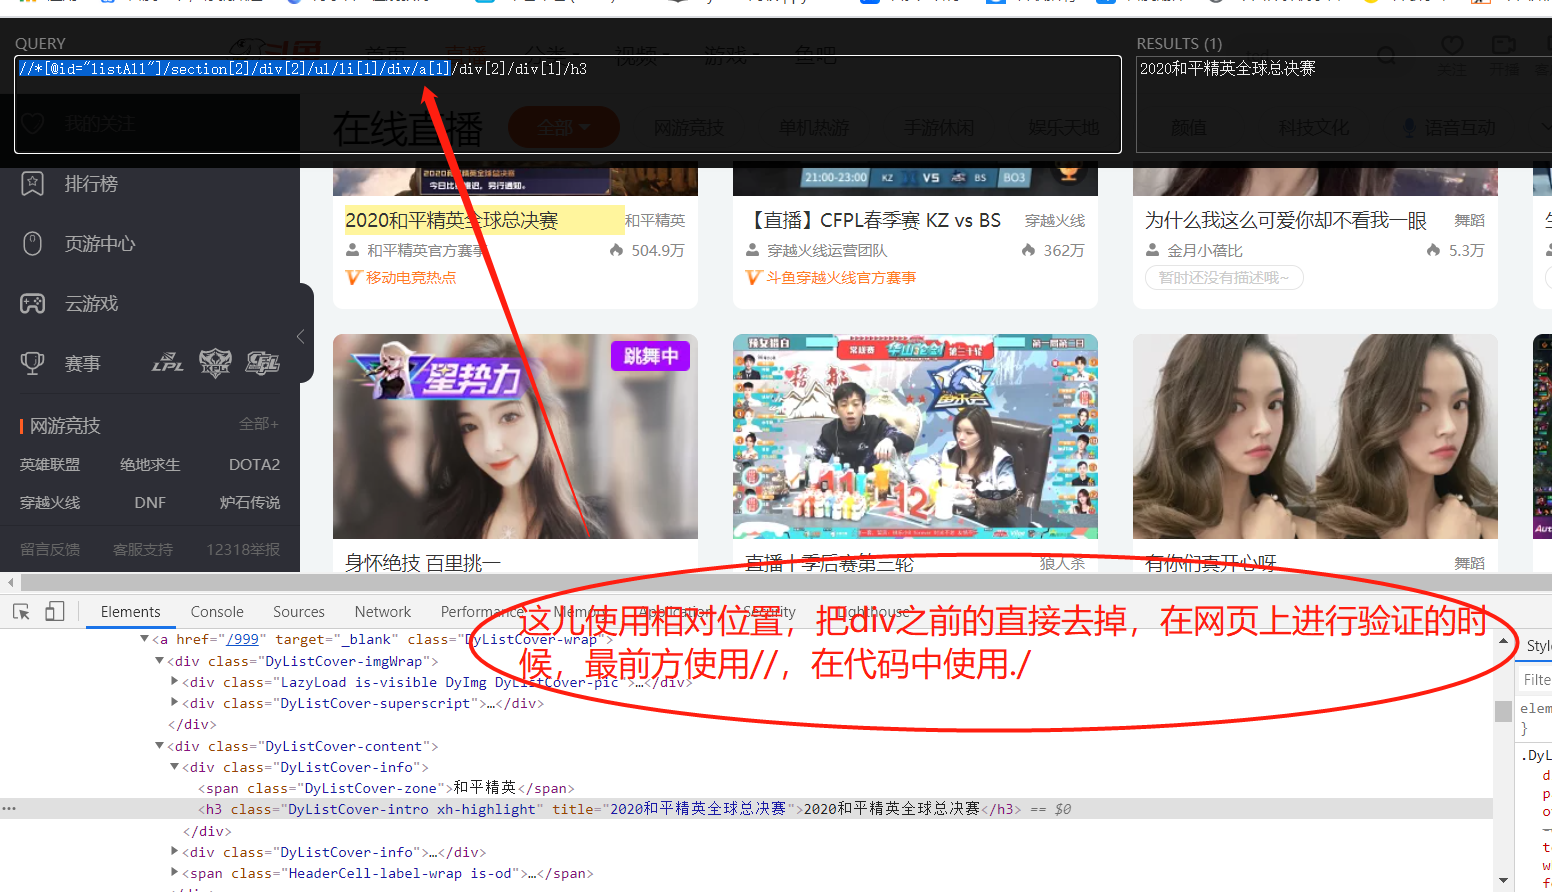The image size is (1552, 892).
Task: Click 留言反馈 in the sidebar footer
Action: point(50,550)
